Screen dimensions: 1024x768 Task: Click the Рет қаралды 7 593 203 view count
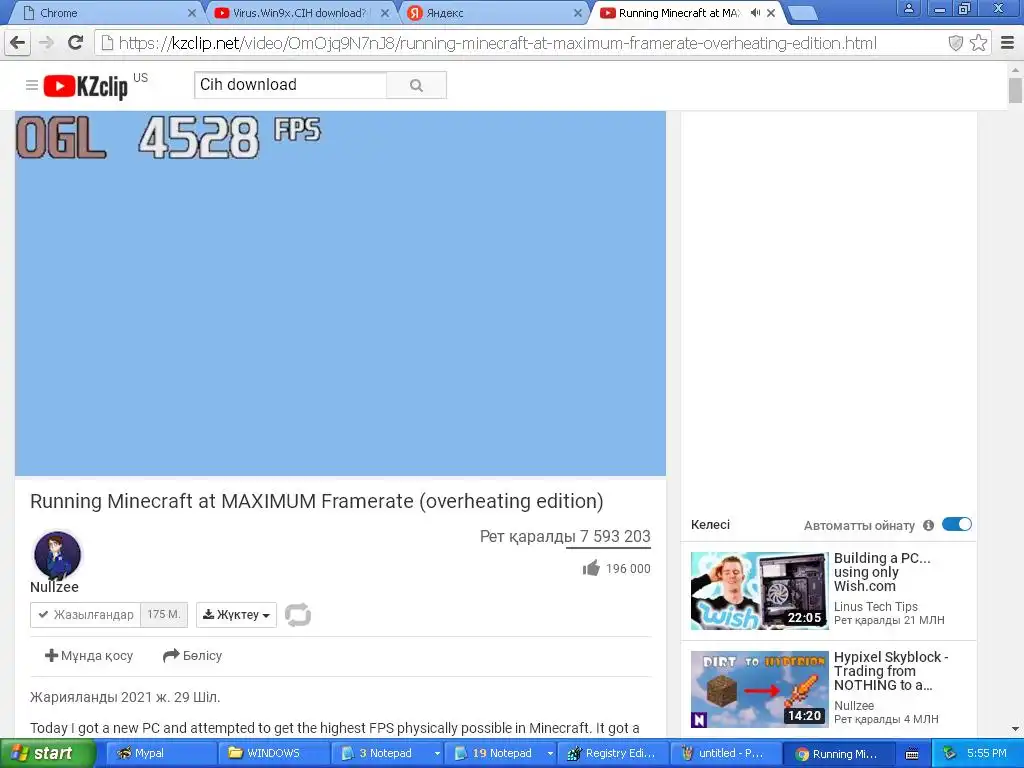point(565,537)
